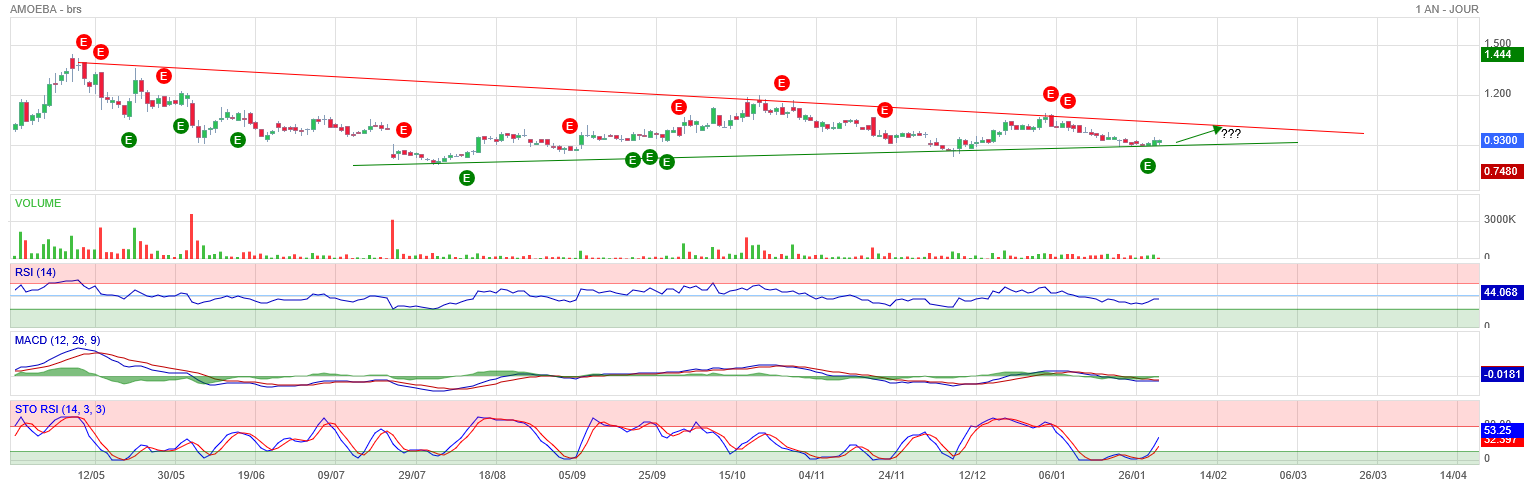Click the green 1.444 high price tag

click(x=1502, y=55)
